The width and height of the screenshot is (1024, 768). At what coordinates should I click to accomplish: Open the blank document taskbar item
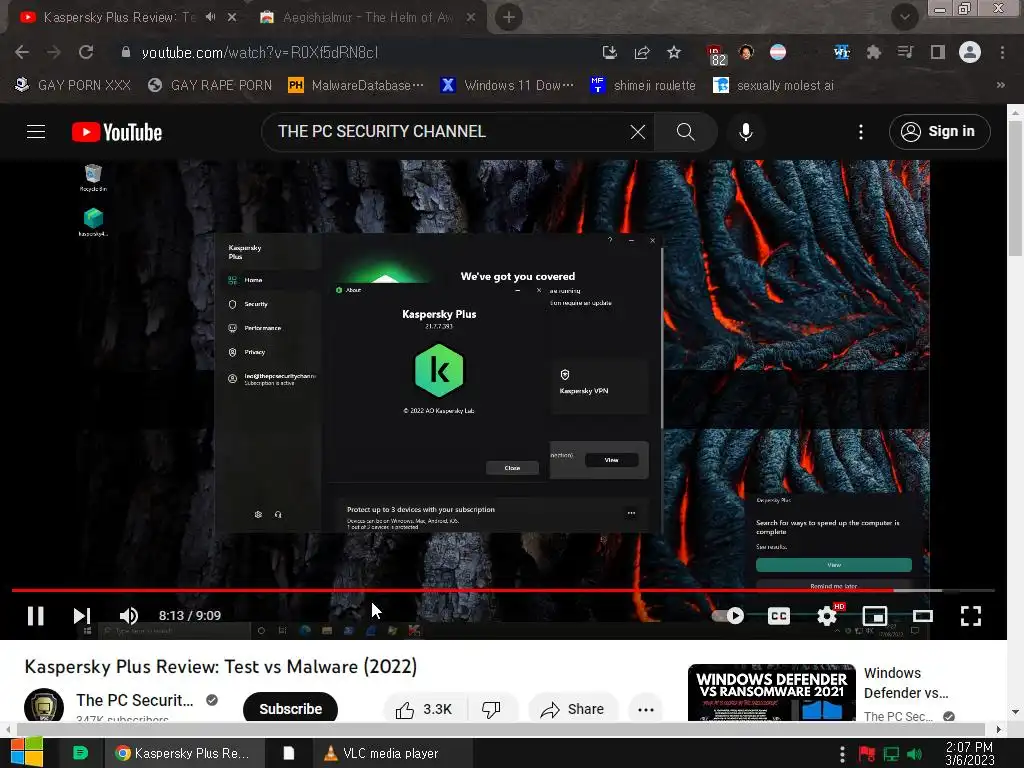point(289,753)
